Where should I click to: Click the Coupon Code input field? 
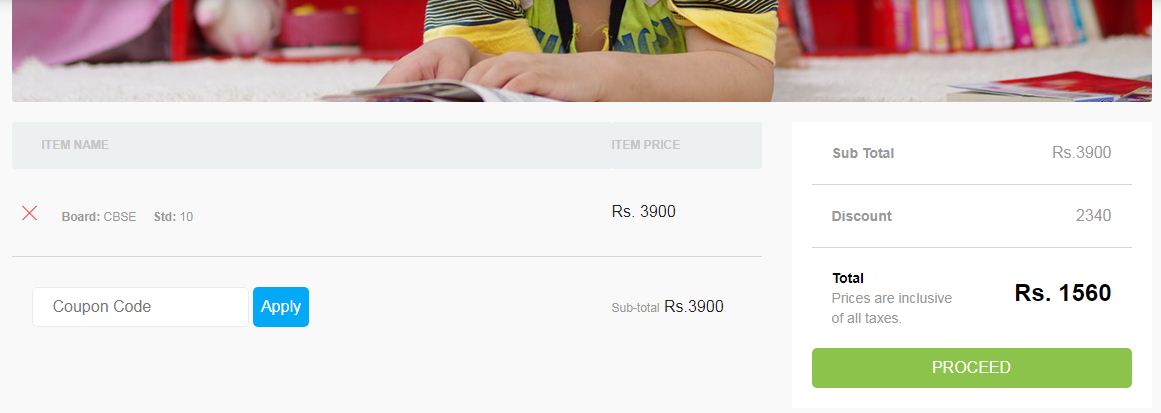pyautogui.click(x=141, y=306)
